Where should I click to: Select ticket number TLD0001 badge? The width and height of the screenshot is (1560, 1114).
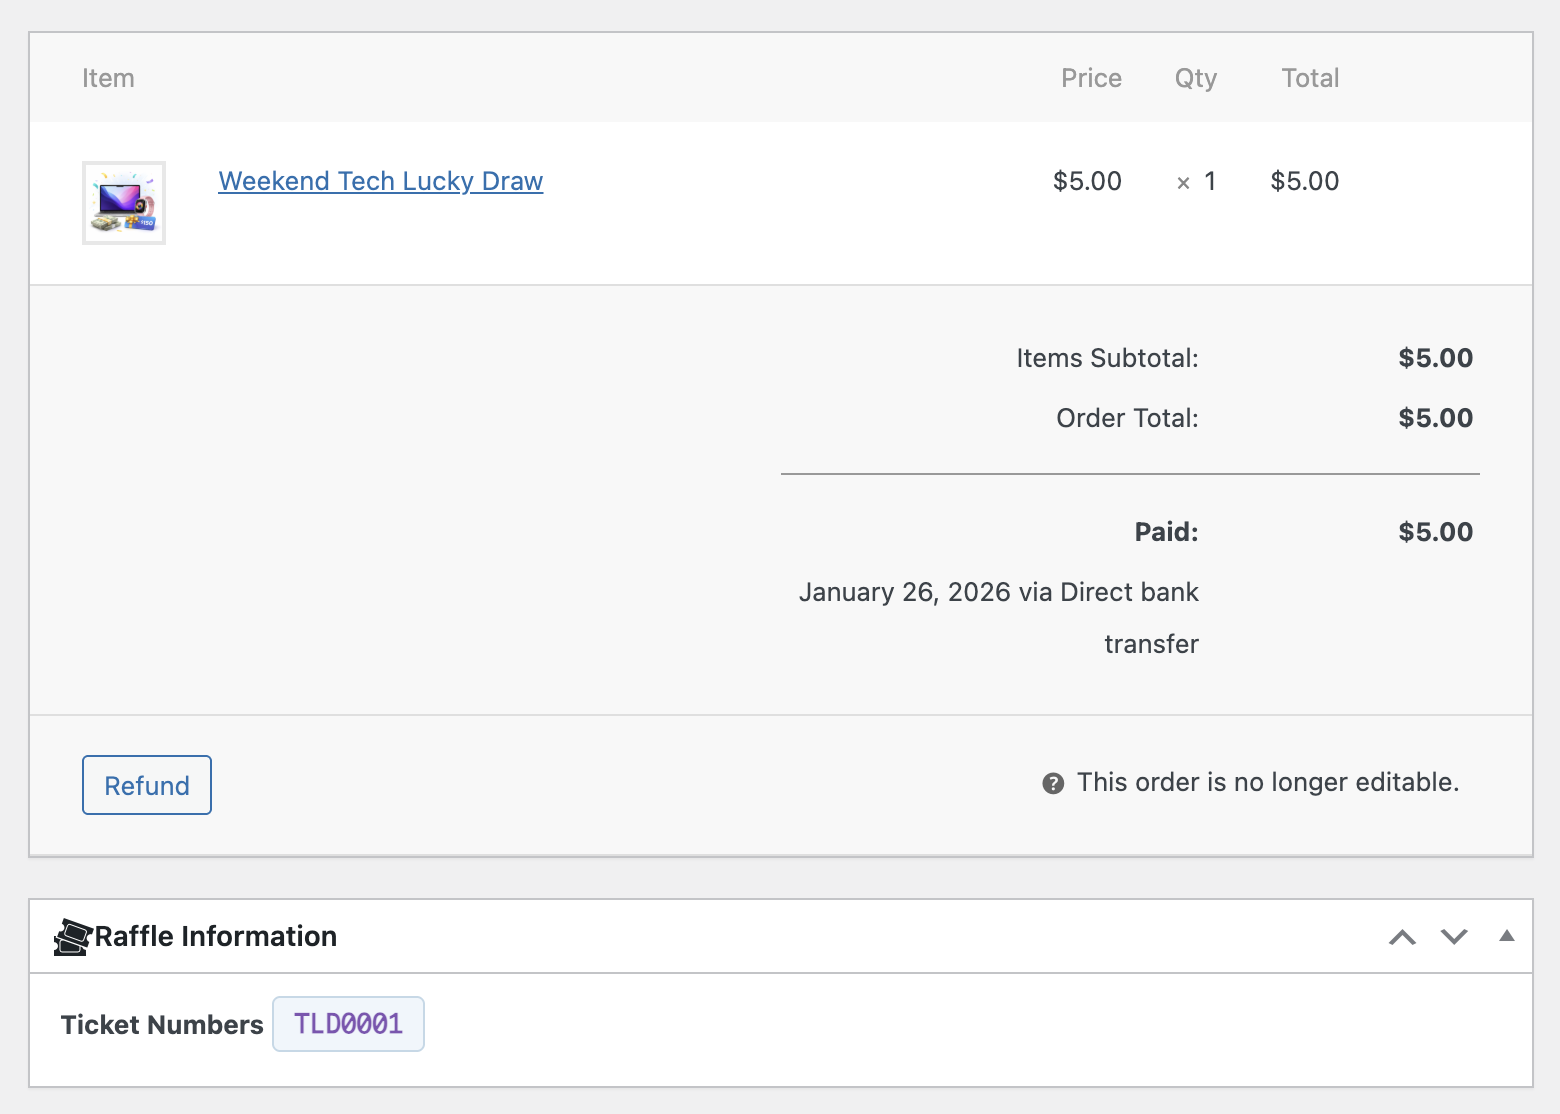point(348,1024)
